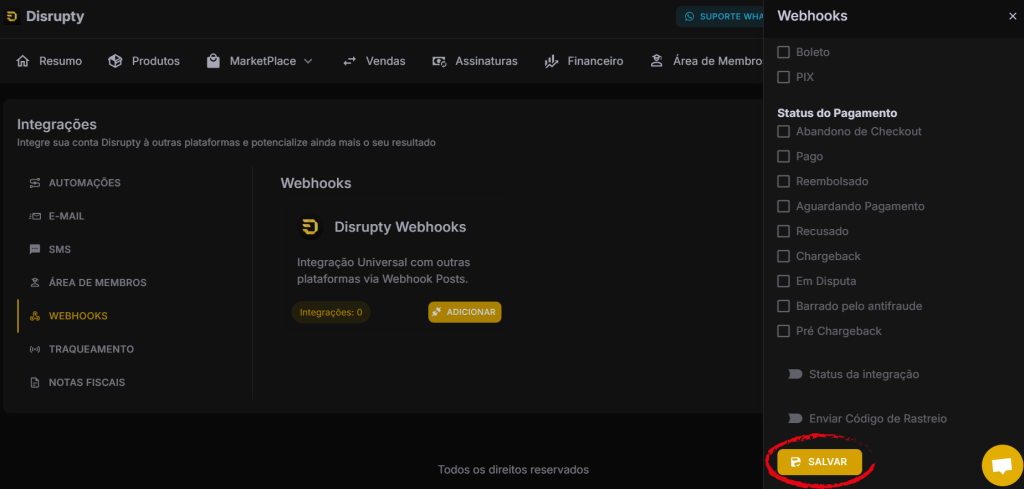Tick the Aguardando Pagamento checkbox
This screenshot has height=489, width=1024.
(783, 206)
